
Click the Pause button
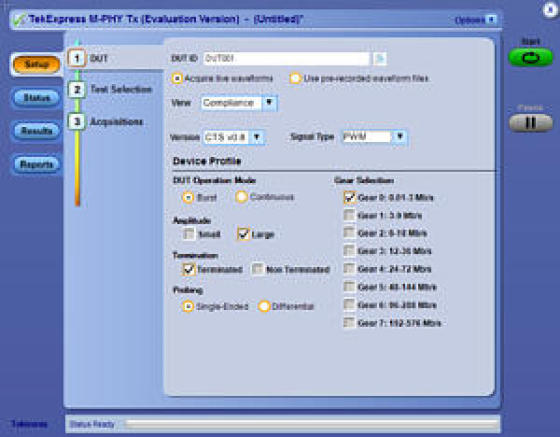point(531,123)
